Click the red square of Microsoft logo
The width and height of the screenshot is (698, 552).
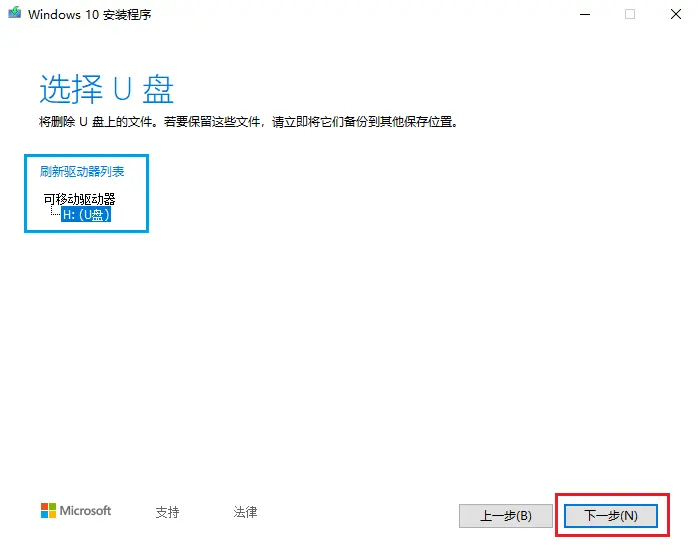coord(44,507)
